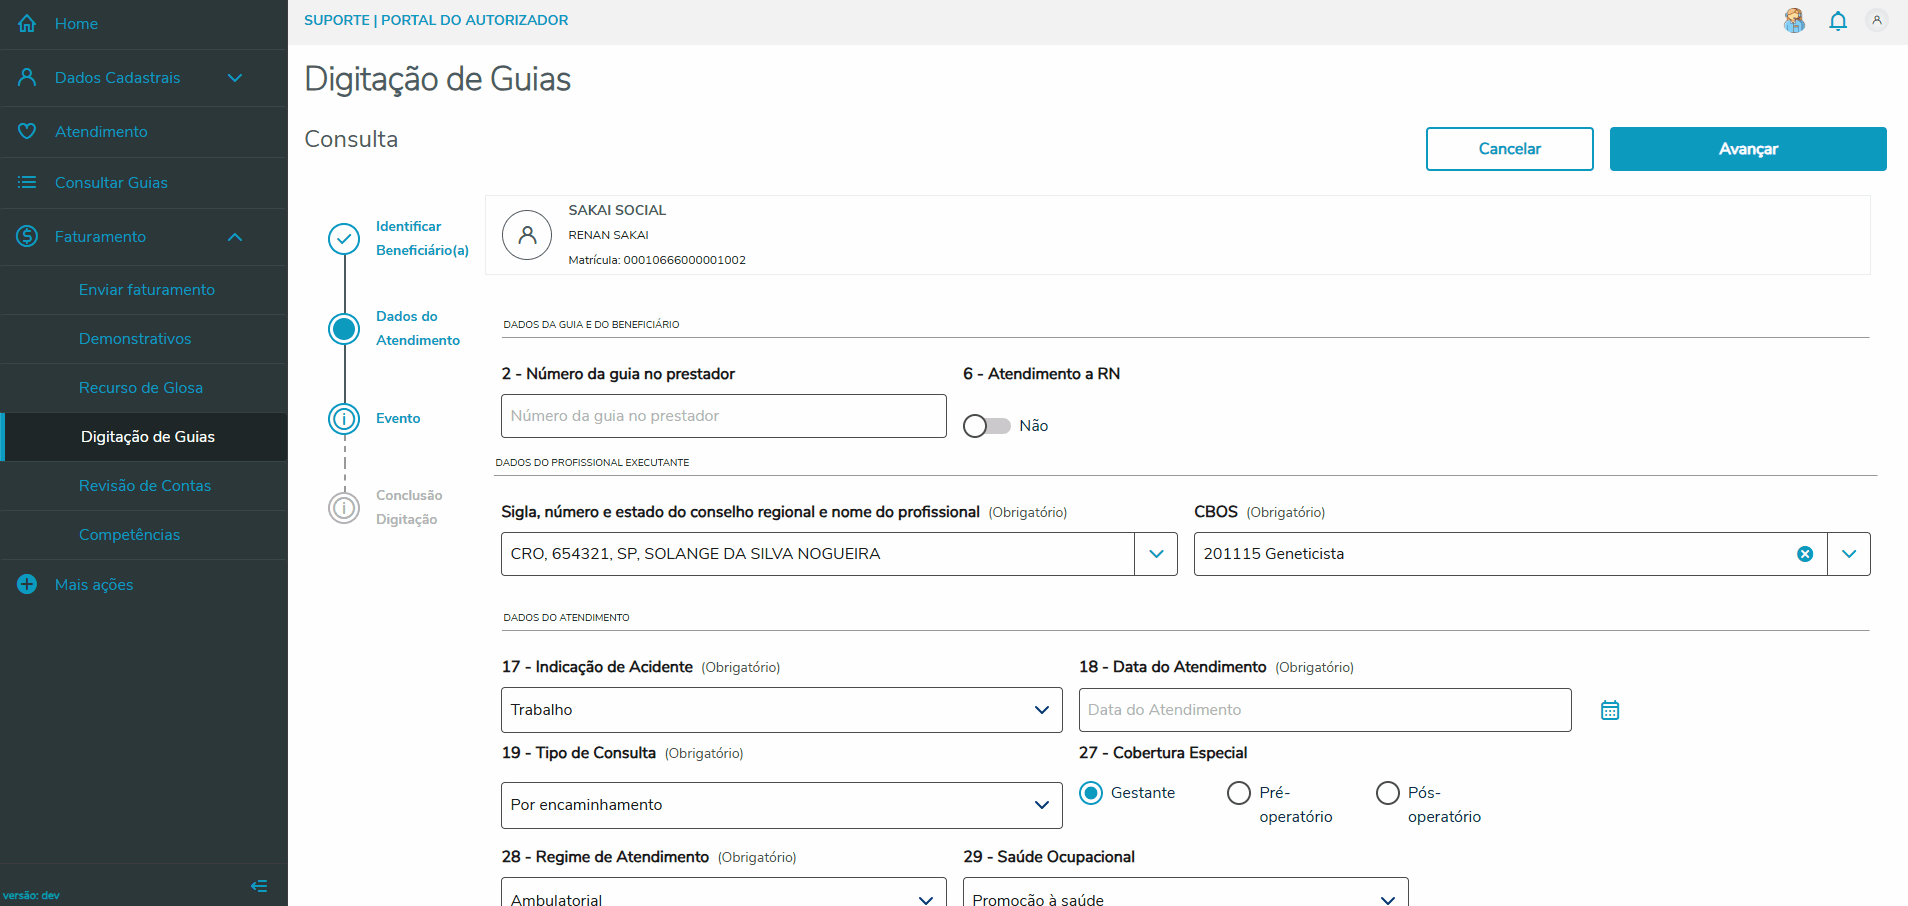Clear the CBOS Geneticista selection

(1804, 554)
